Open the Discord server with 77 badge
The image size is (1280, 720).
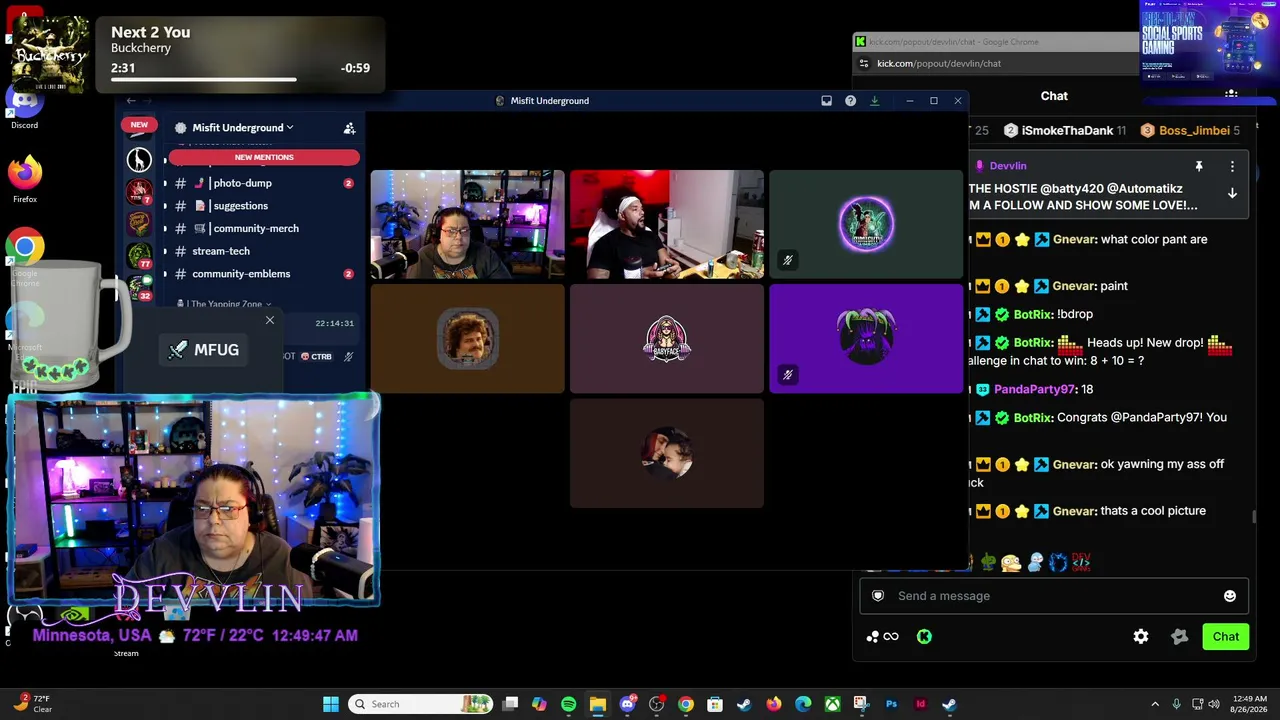(139, 255)
